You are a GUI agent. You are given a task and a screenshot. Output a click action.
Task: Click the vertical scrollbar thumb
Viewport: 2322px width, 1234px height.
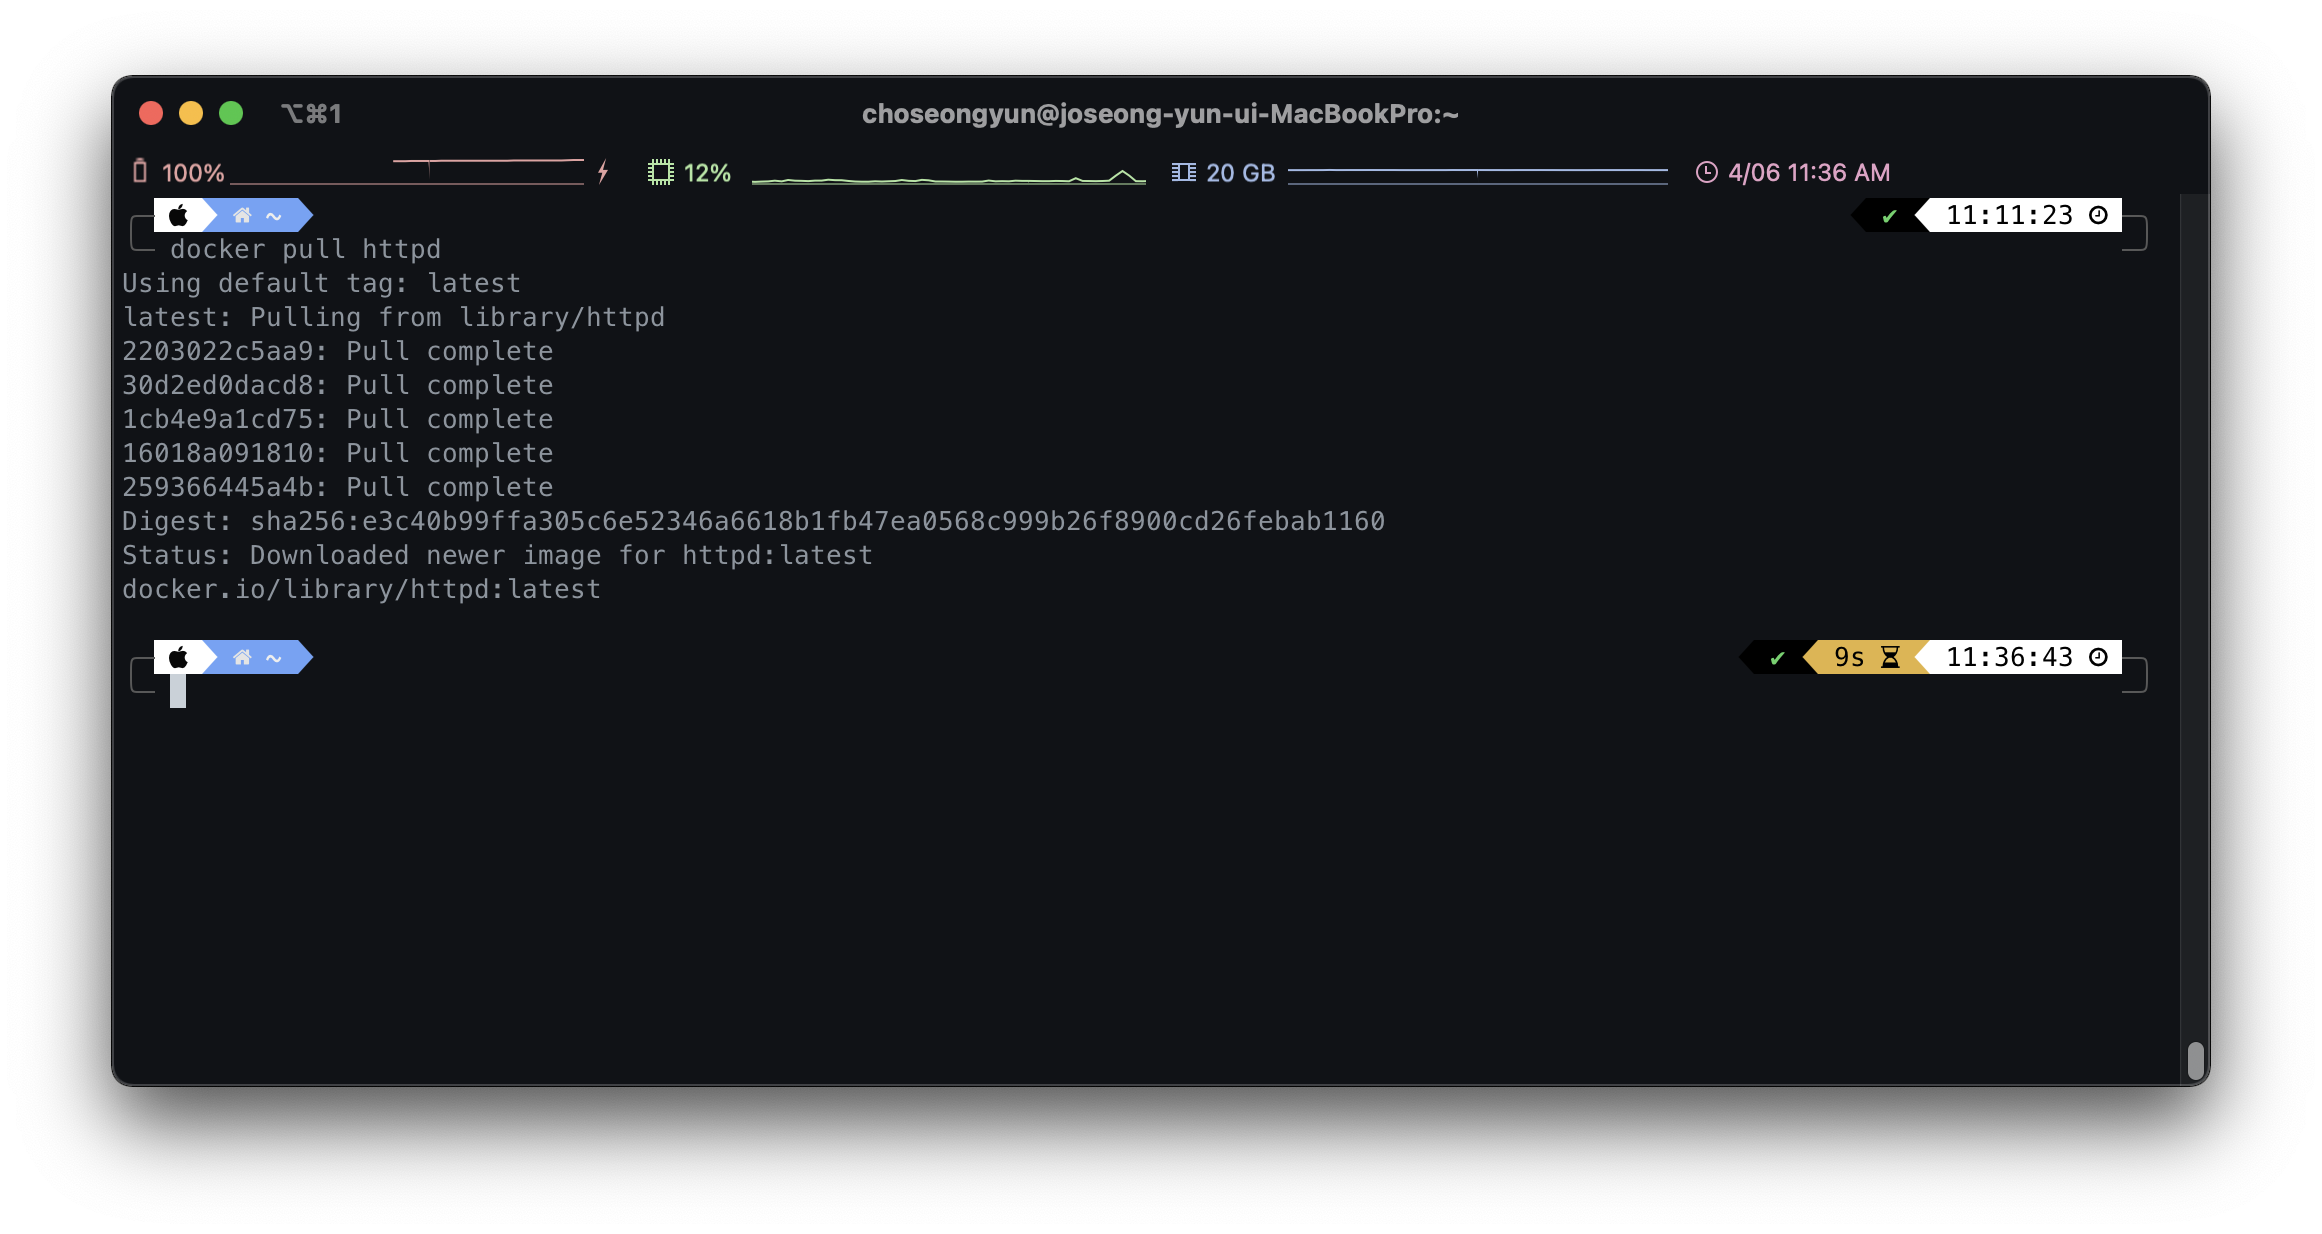point(2195,1060)
